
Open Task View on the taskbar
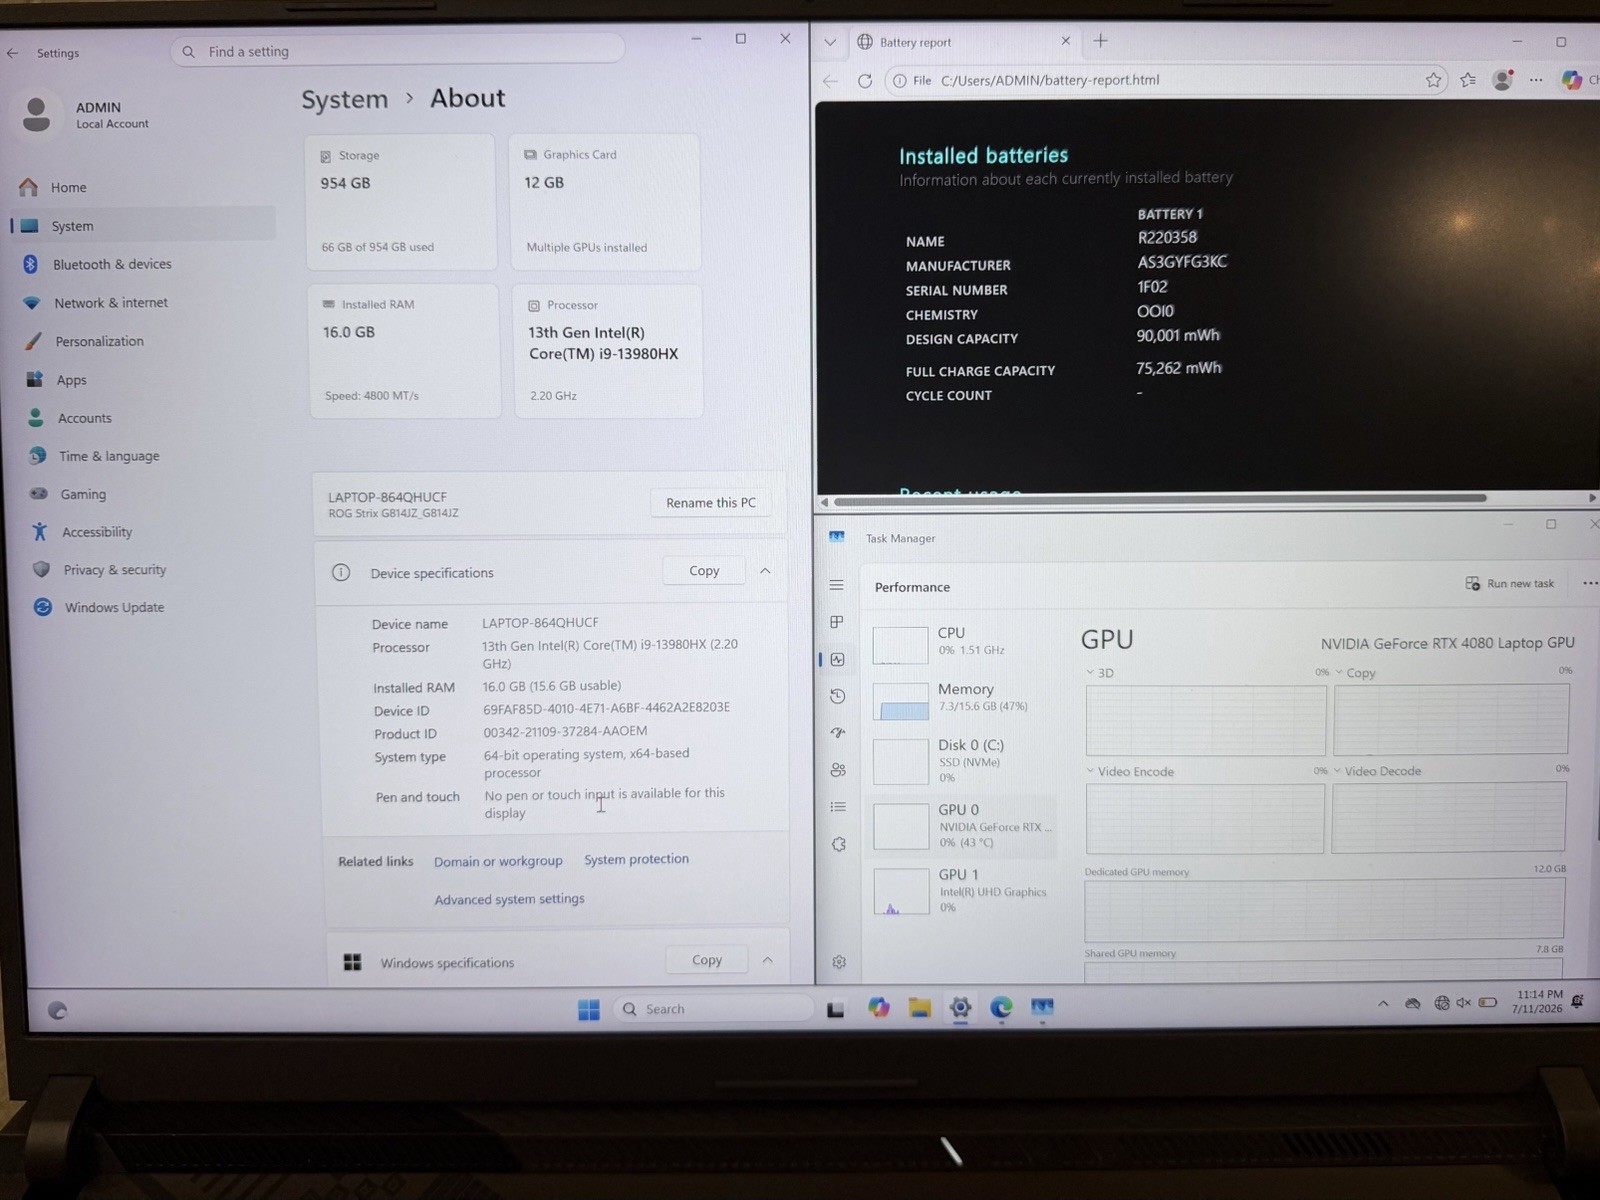[x=836, y=1009]
